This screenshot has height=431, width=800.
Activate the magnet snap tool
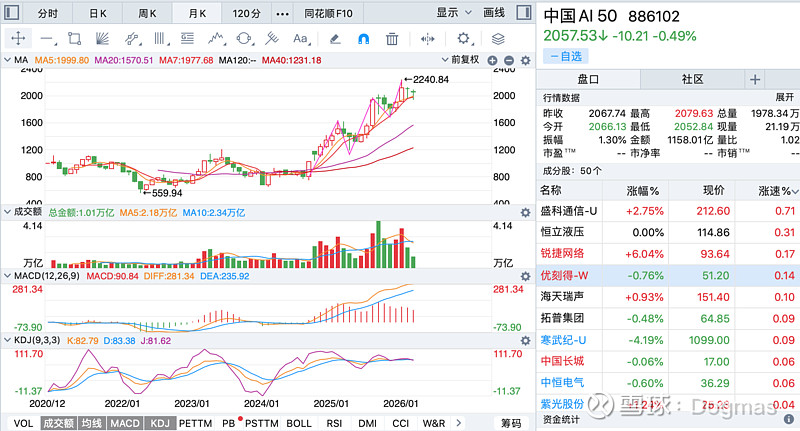click(x=363, y=38)
